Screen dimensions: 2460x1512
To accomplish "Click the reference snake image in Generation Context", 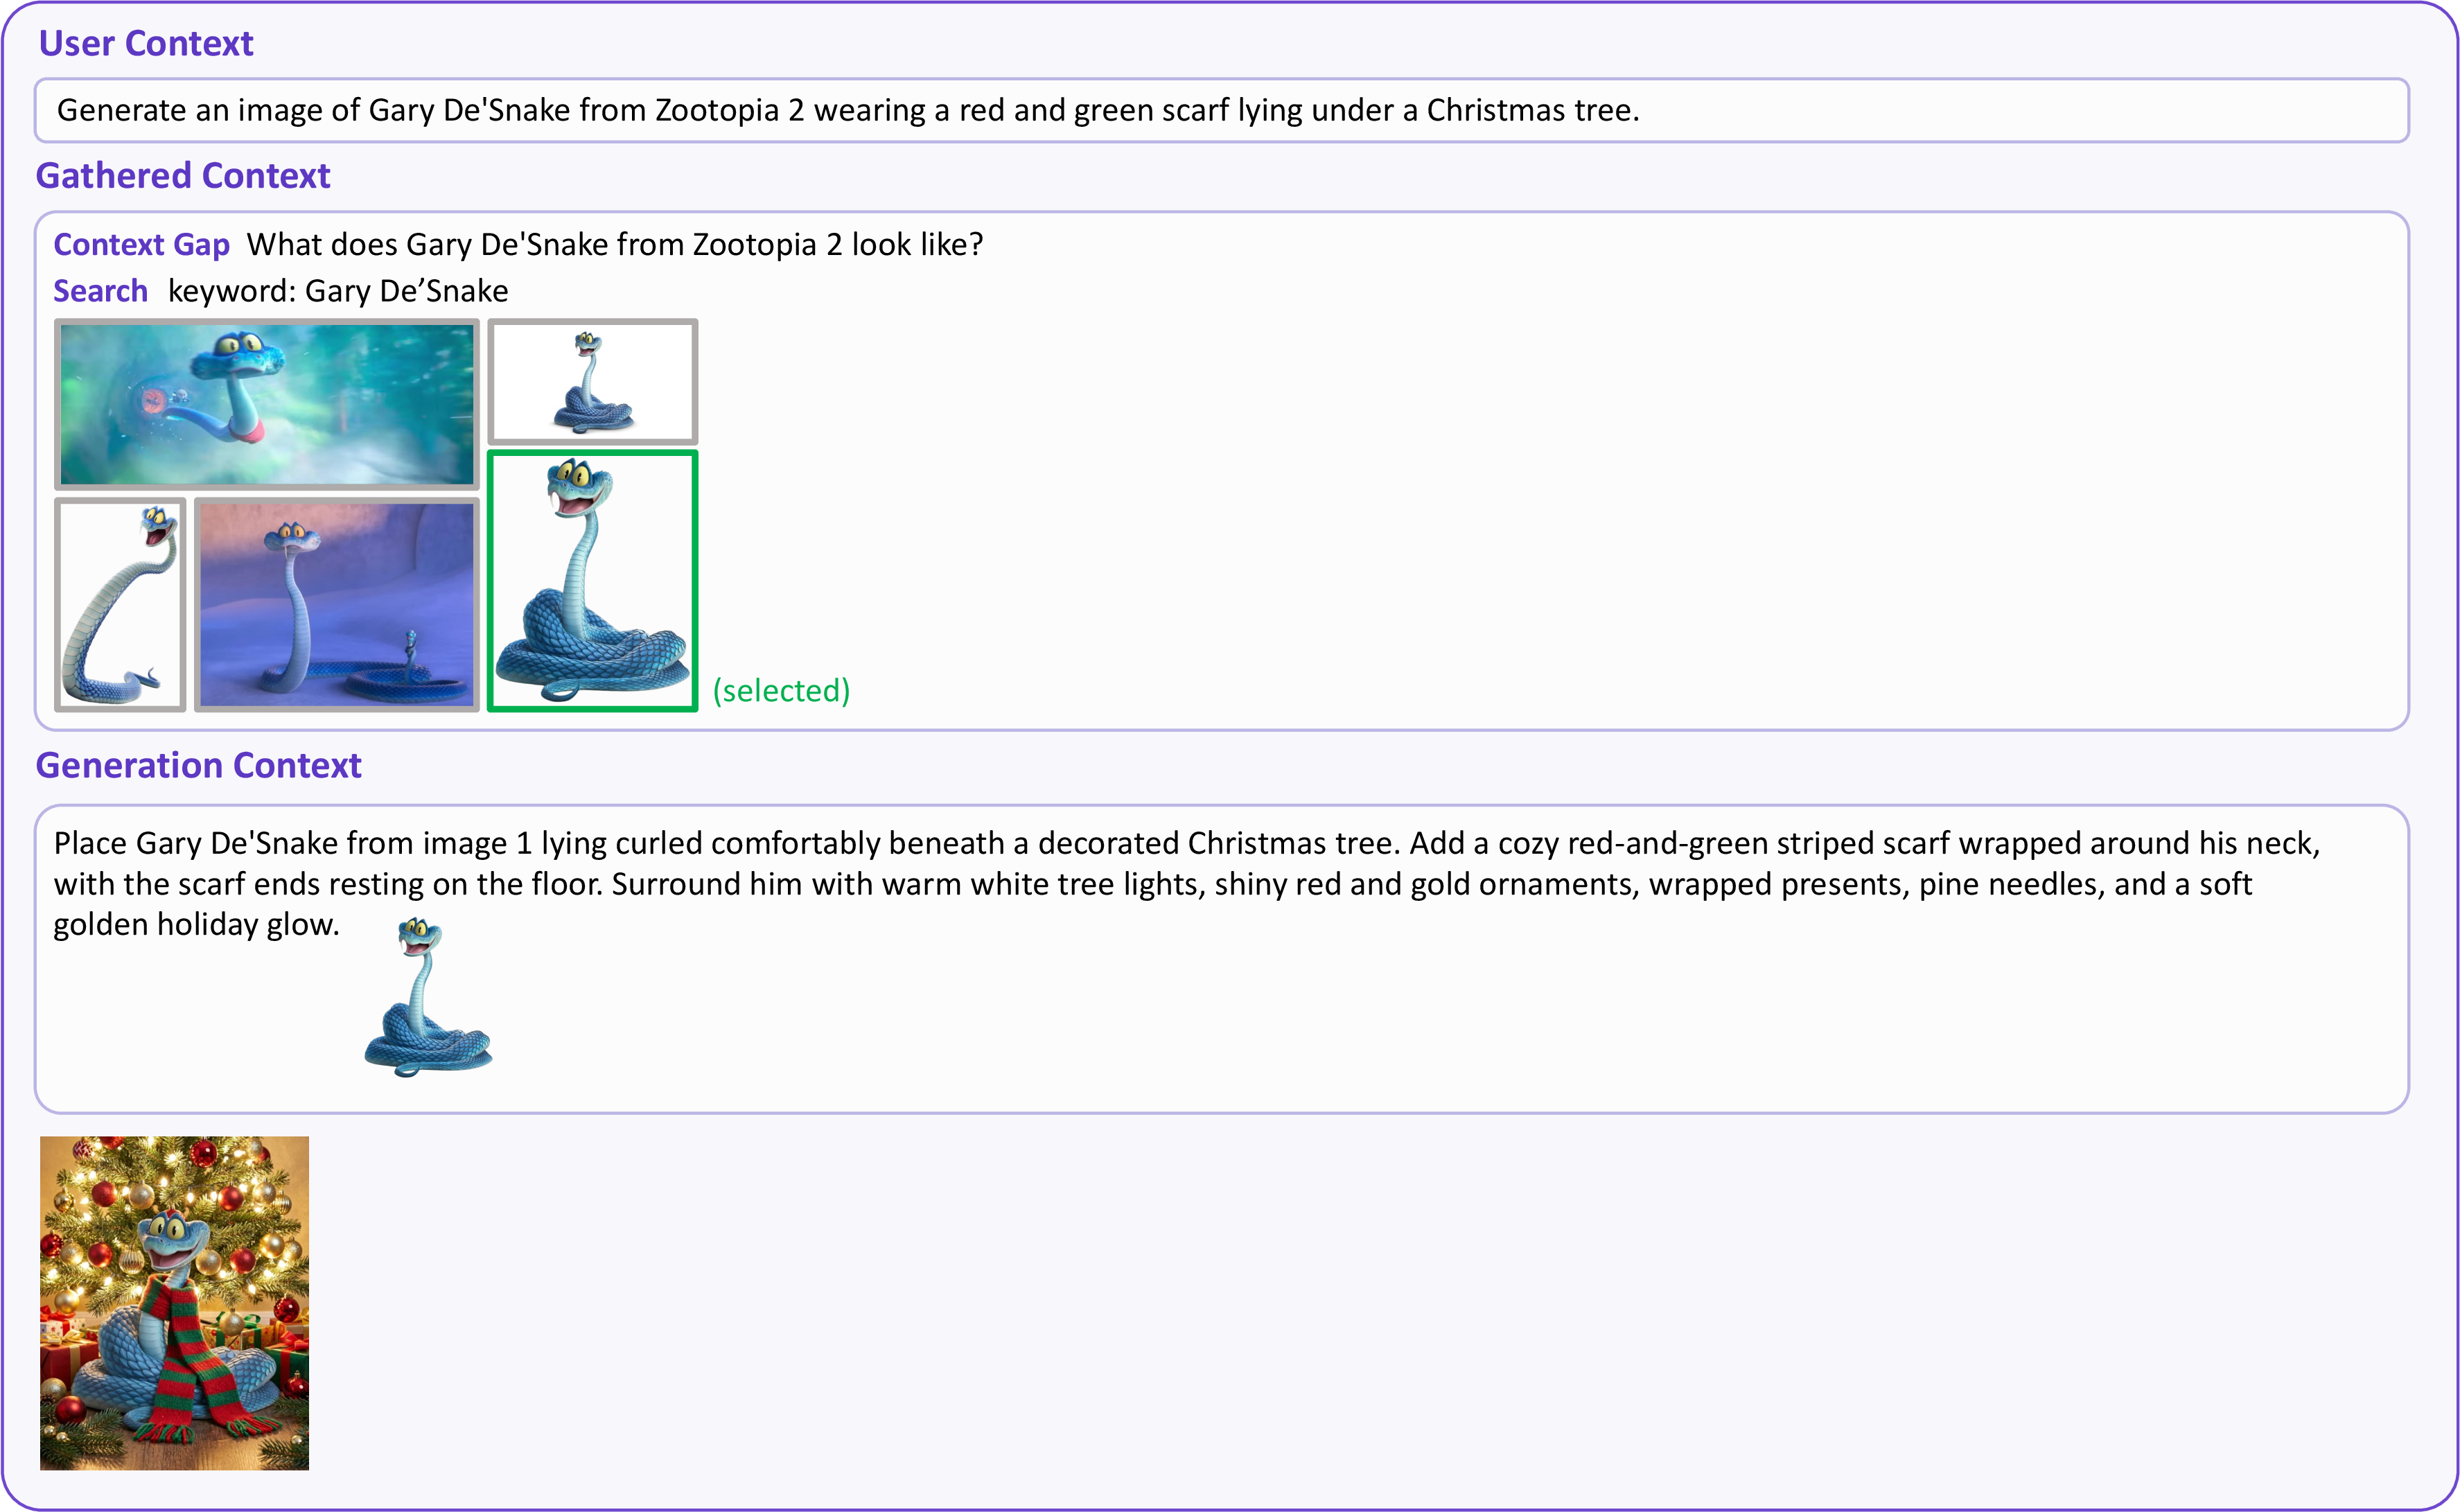I will pos(428,997).
